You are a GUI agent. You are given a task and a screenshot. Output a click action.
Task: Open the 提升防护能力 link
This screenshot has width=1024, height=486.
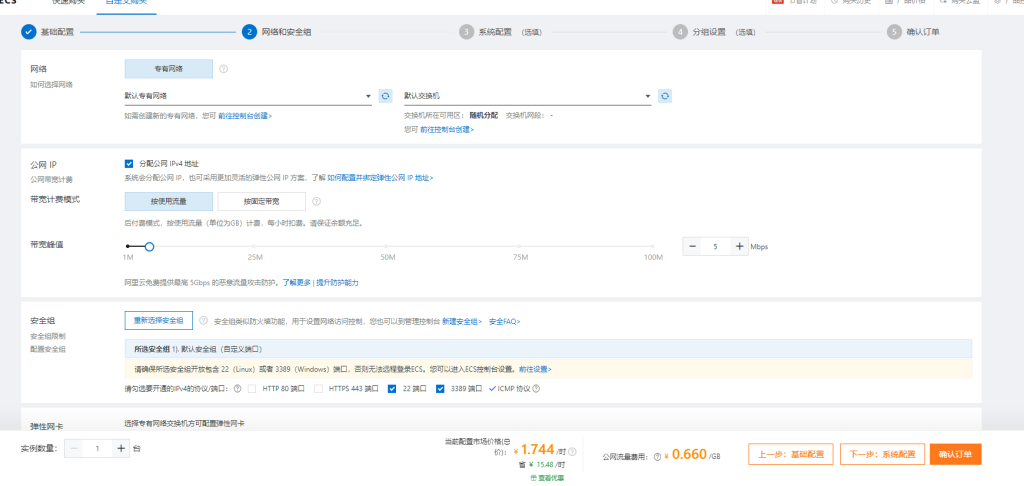click(x=338, y=283)
